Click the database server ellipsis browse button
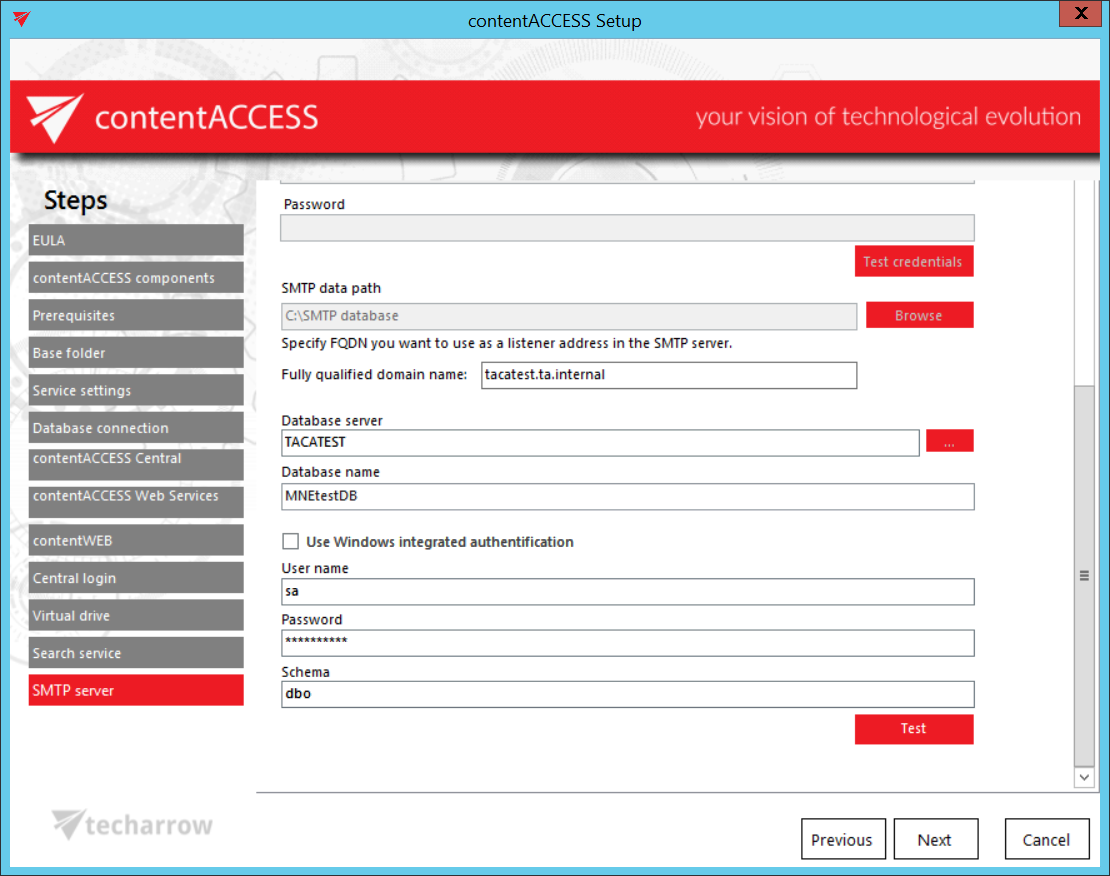The width and height of the screenshot is (1110, 876). 949,441
